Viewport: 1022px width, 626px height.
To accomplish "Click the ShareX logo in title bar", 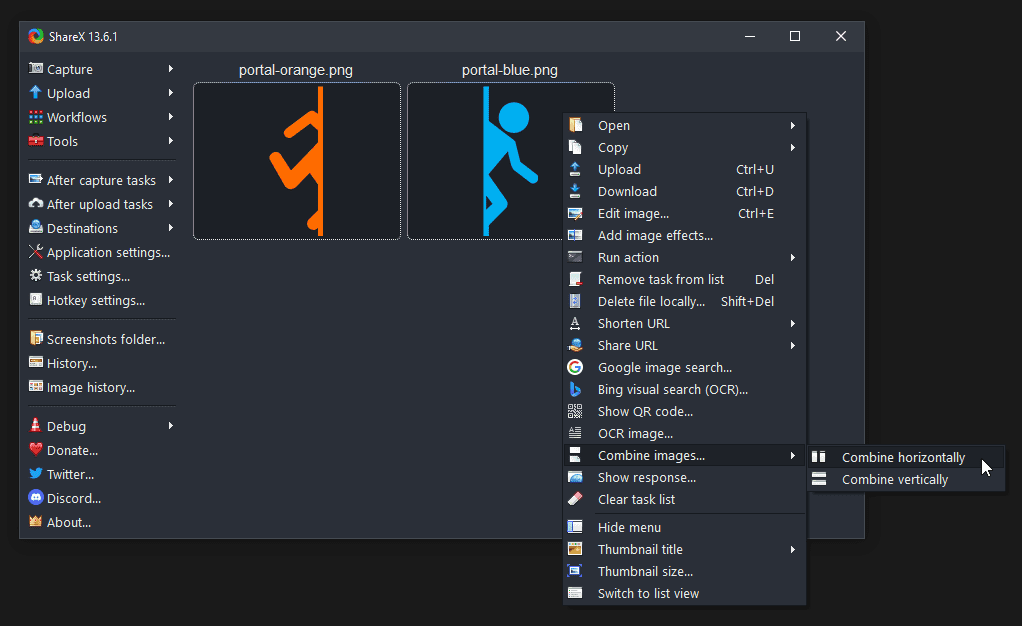I will (36, 36).
